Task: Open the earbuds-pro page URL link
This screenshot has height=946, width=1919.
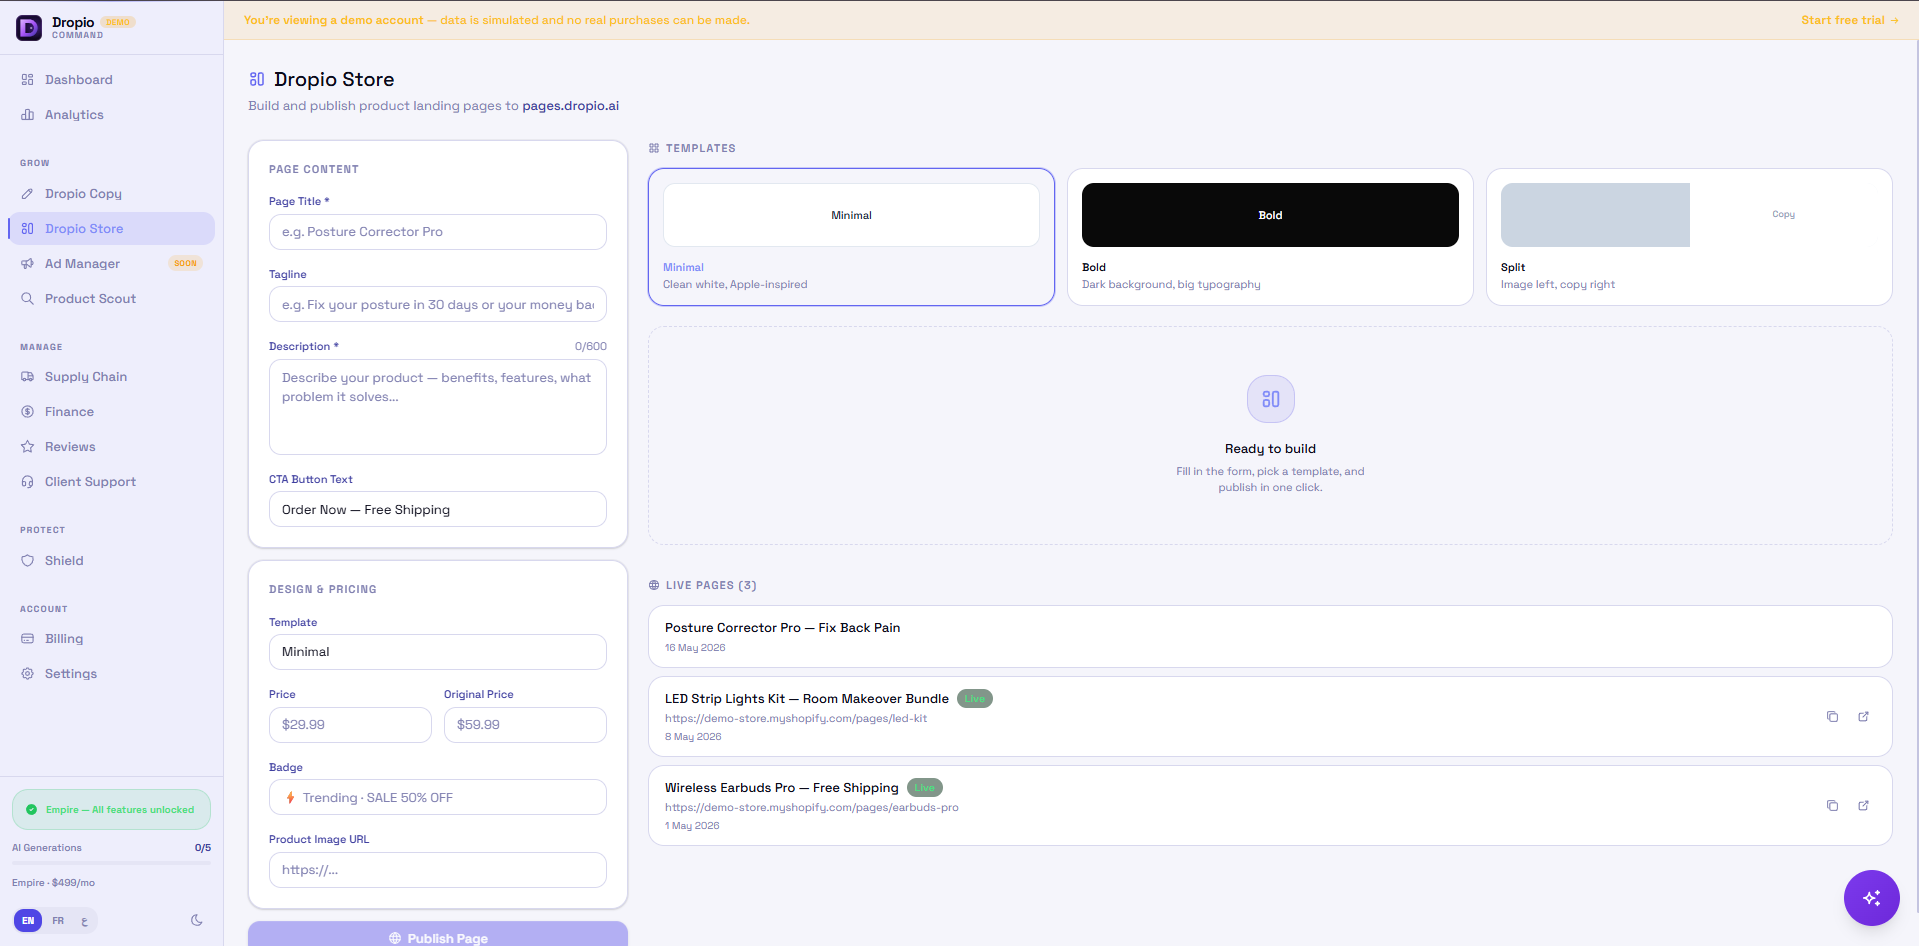Action: (812, 807)
